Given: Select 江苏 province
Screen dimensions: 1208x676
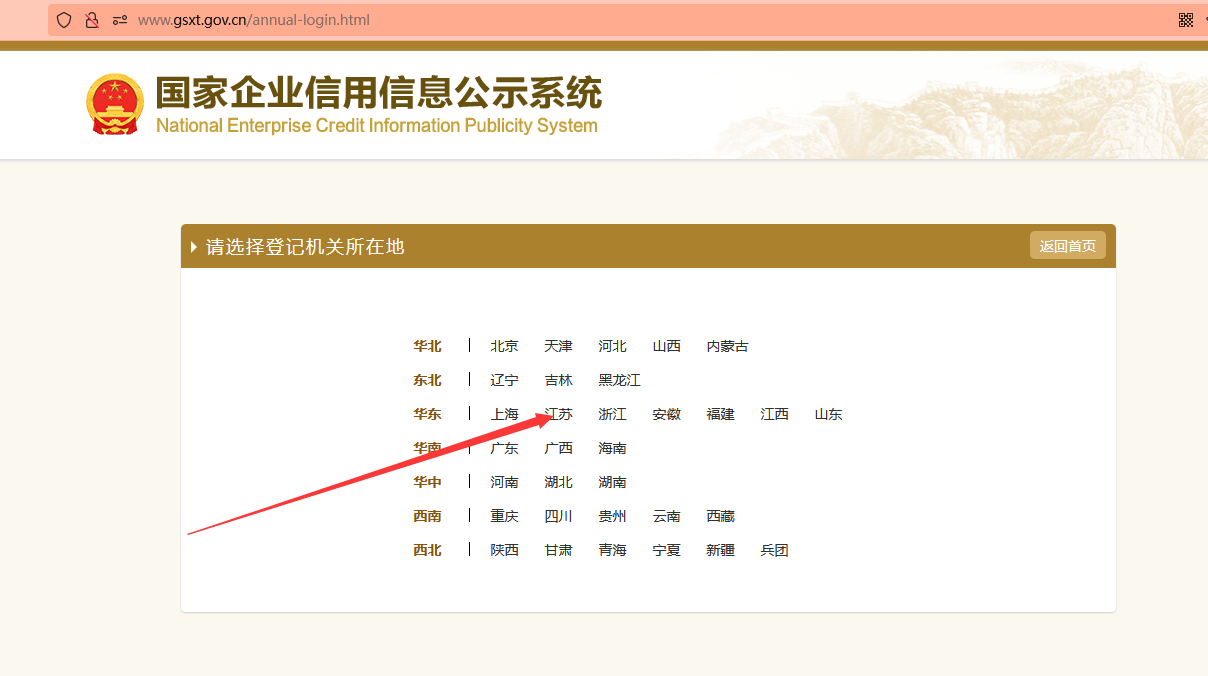Looking at the screenshot, I should click(x=559, y=414).
